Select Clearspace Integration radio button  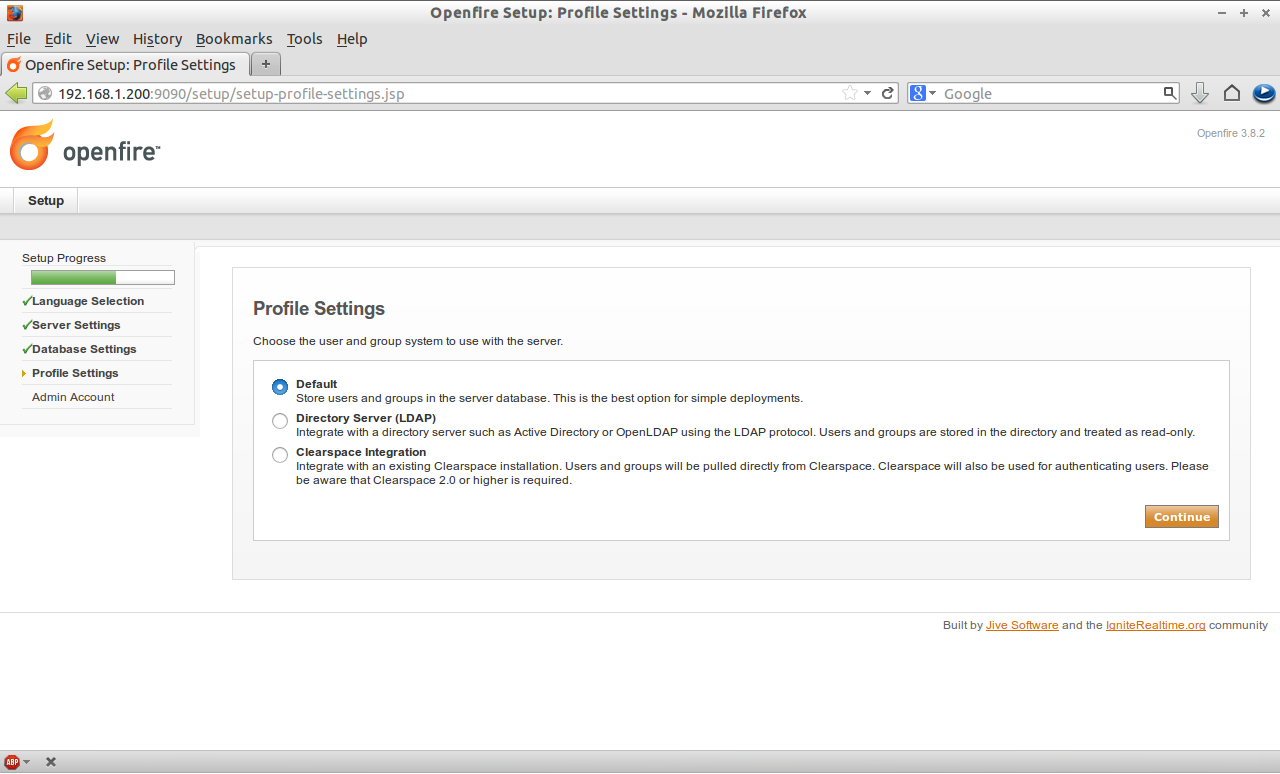point(280,455)
